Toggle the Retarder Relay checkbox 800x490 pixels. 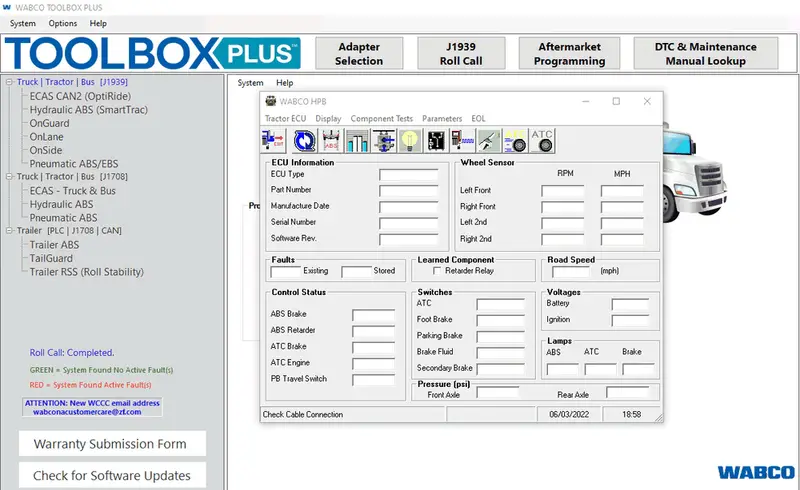[x=437, y=271]
